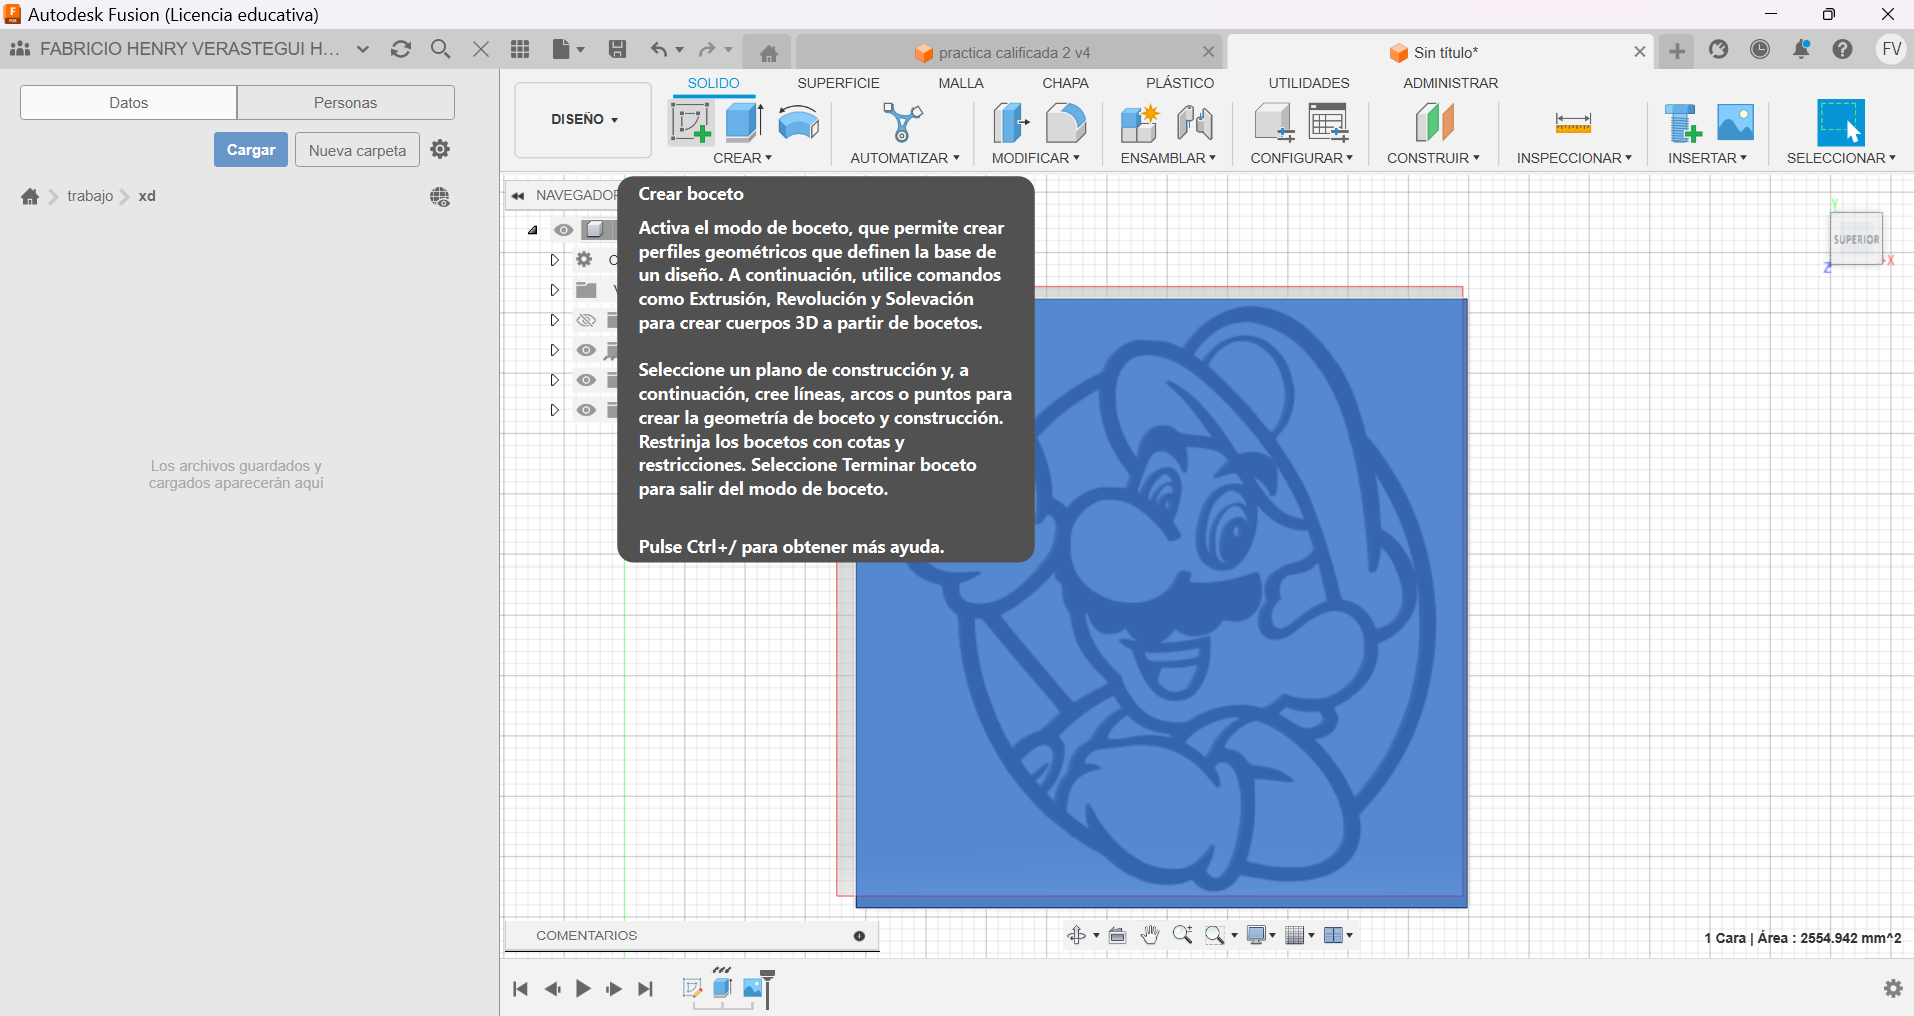Click the Insertar imagen (Lienzo) icon
Viewport: 1914px width, 1016px height.
[x=1735, y=123]
